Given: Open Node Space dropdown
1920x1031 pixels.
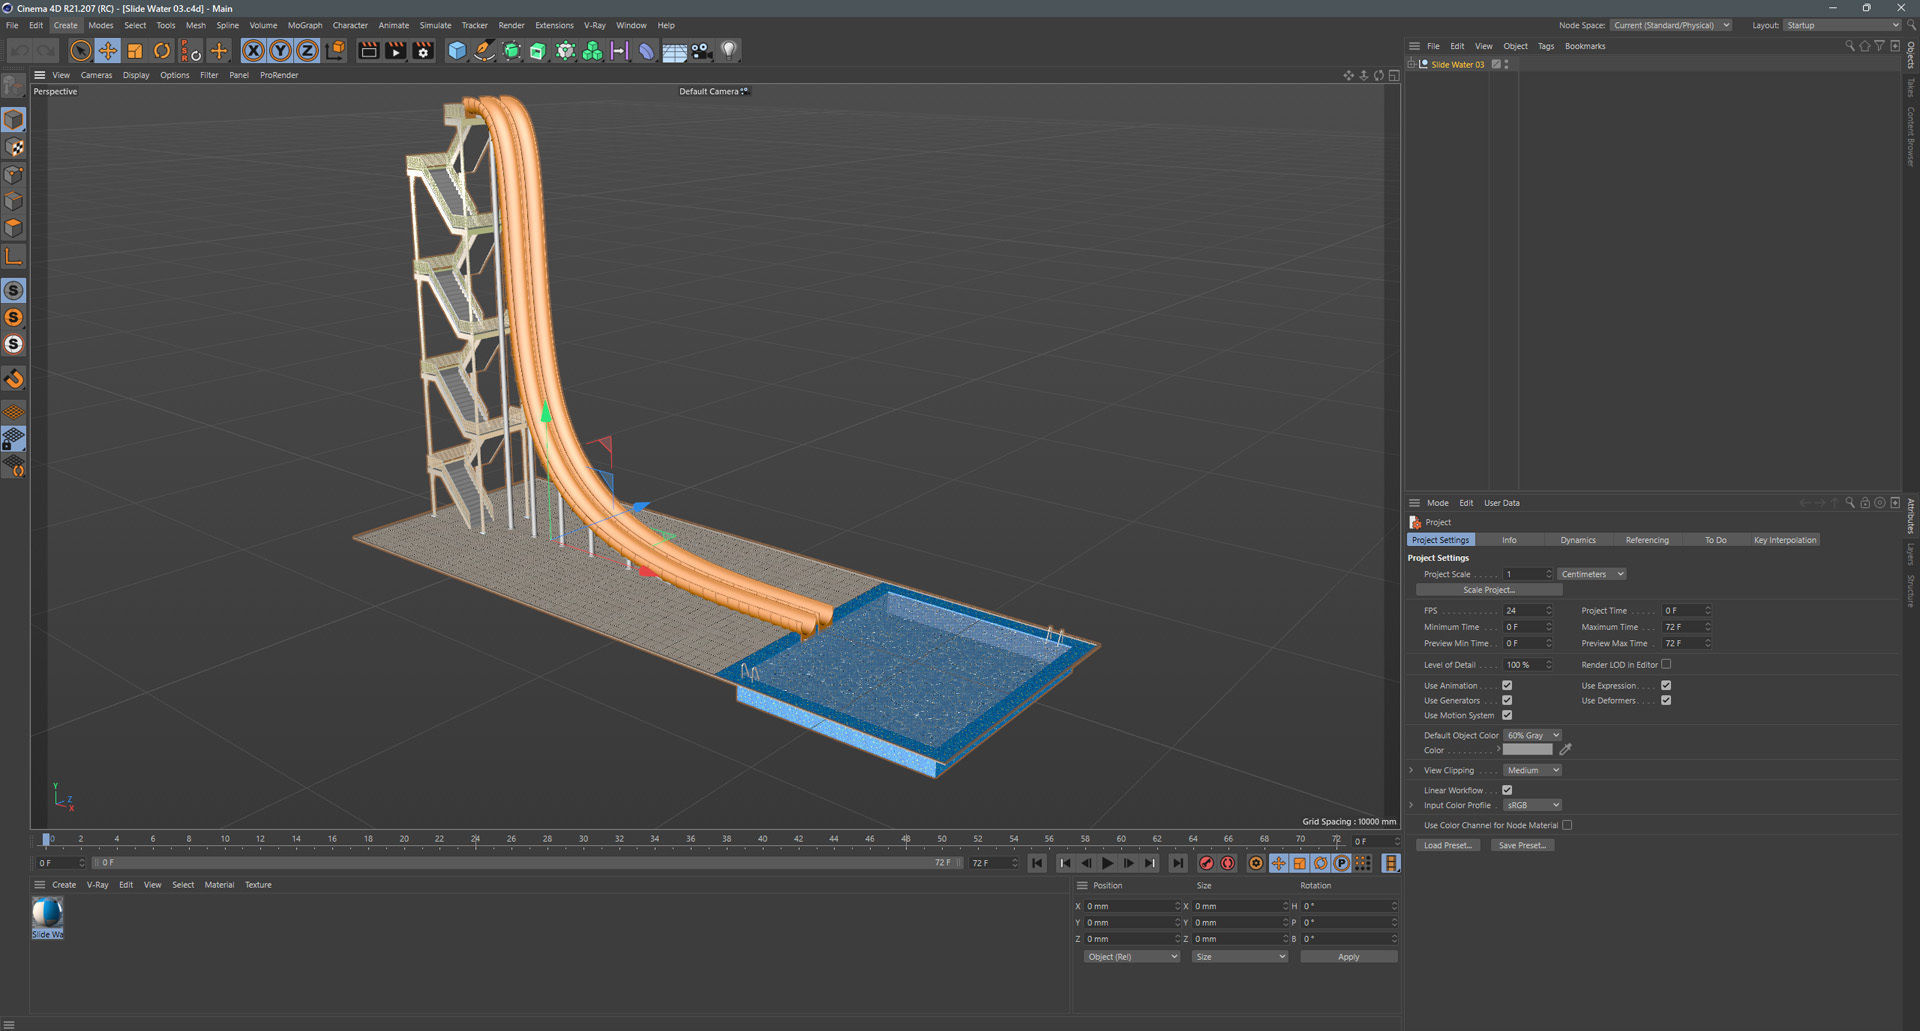Looking at the screenshot, I should [1671, 26].
